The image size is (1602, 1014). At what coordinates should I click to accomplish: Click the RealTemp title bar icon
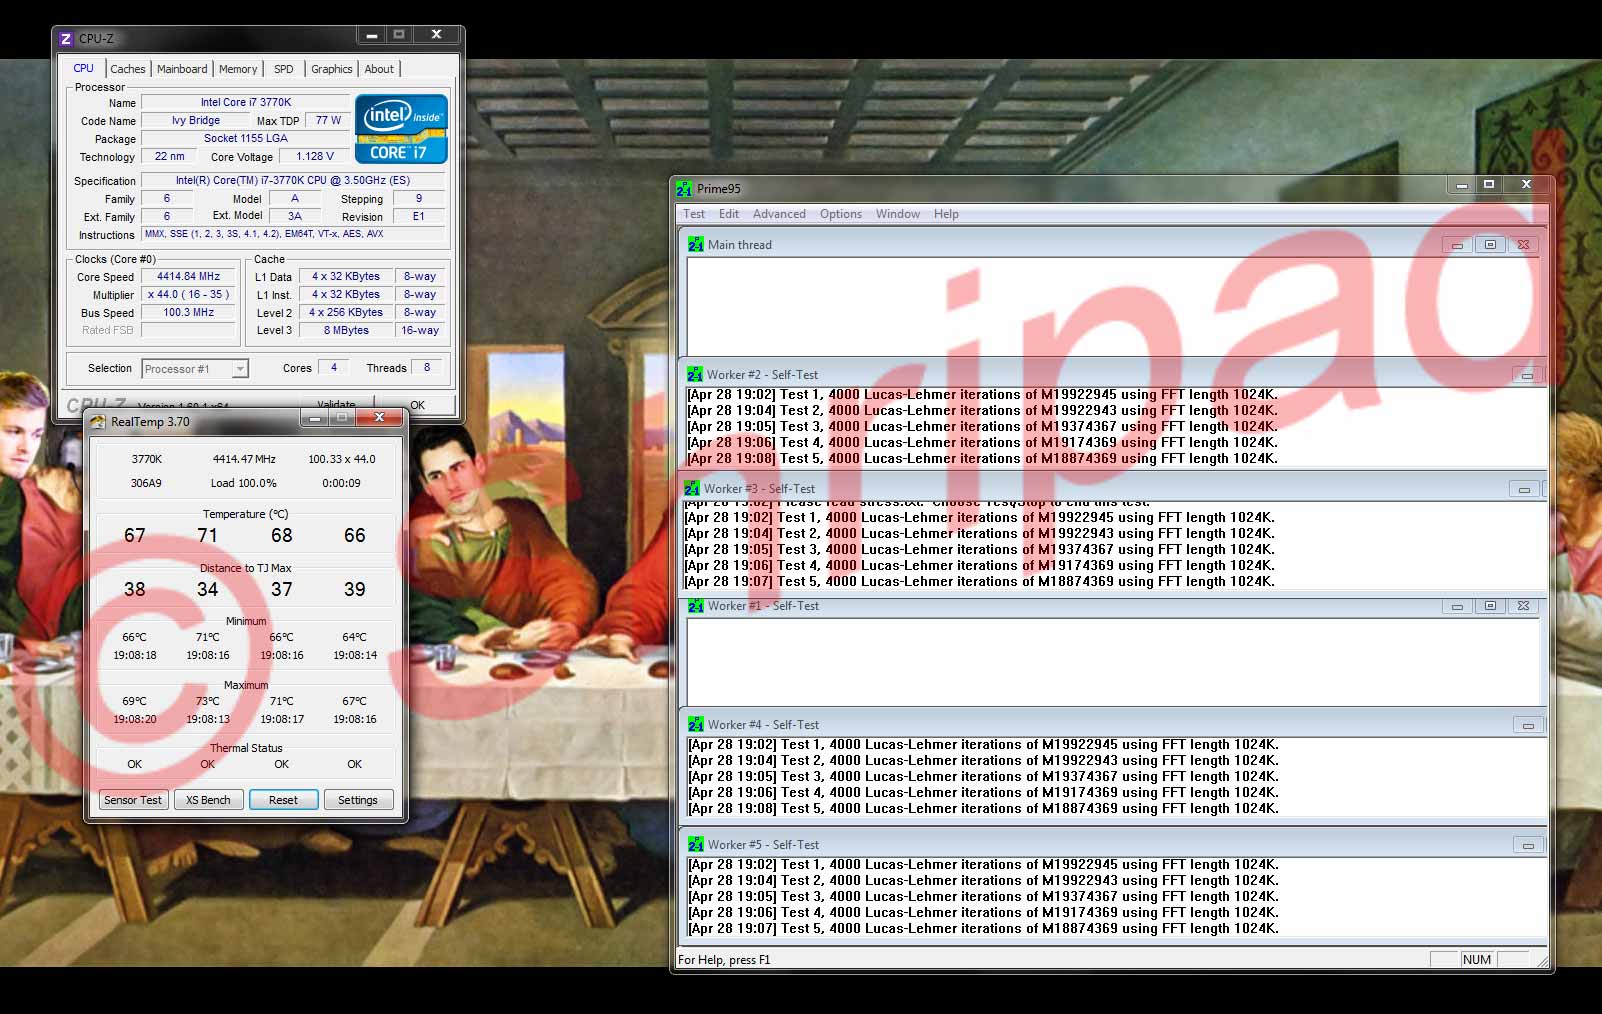pos(97,422)
